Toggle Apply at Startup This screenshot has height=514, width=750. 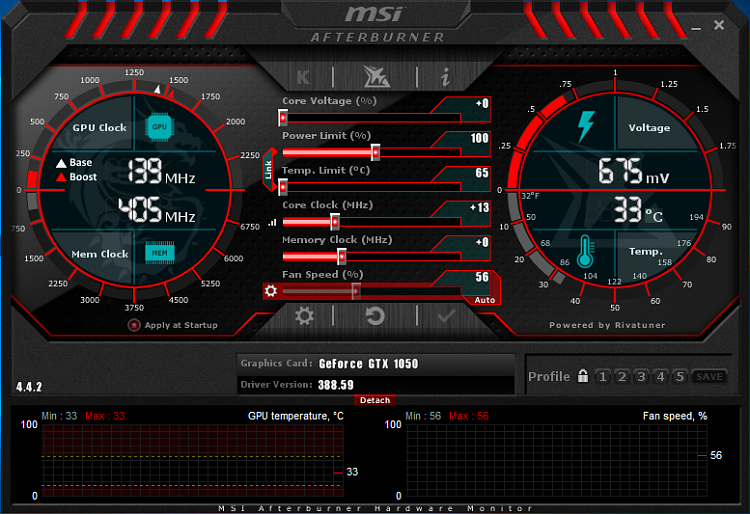[134, 325]
